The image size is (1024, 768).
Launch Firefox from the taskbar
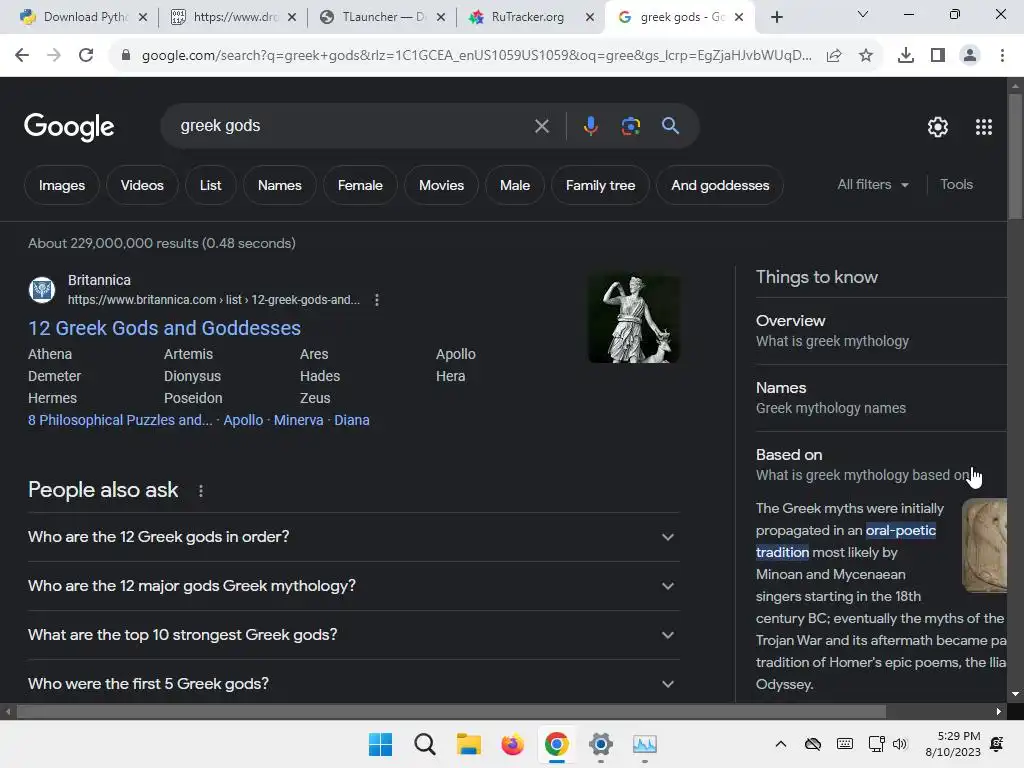pos(513,744)
